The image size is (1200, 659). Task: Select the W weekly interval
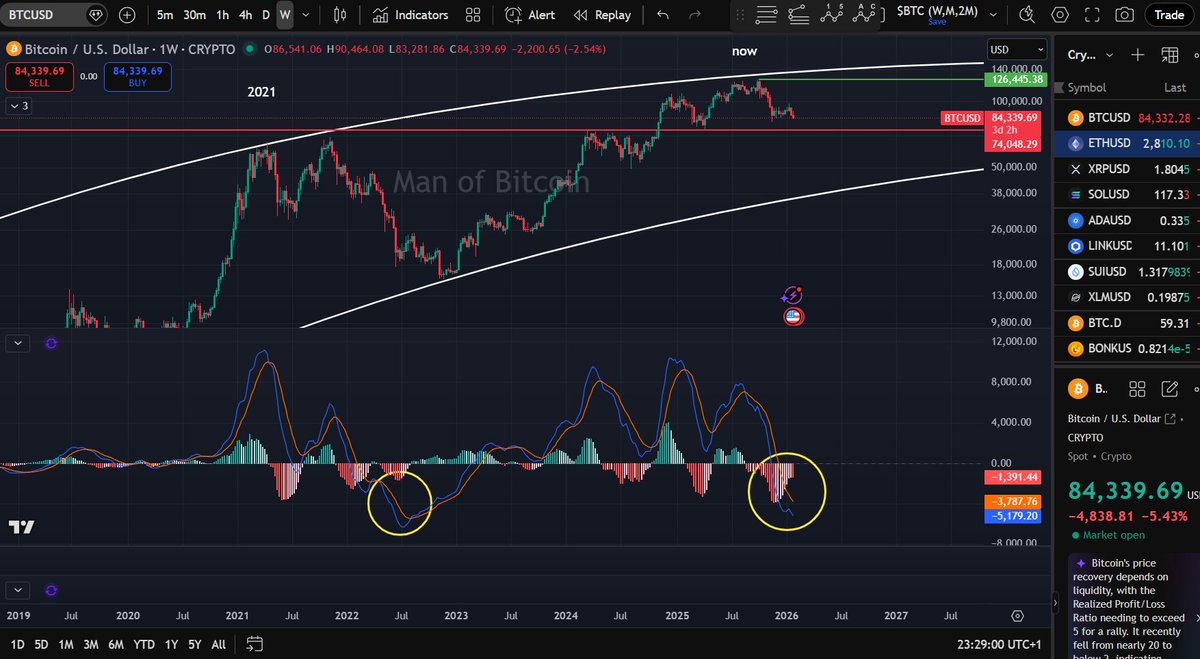click(285, 15)
